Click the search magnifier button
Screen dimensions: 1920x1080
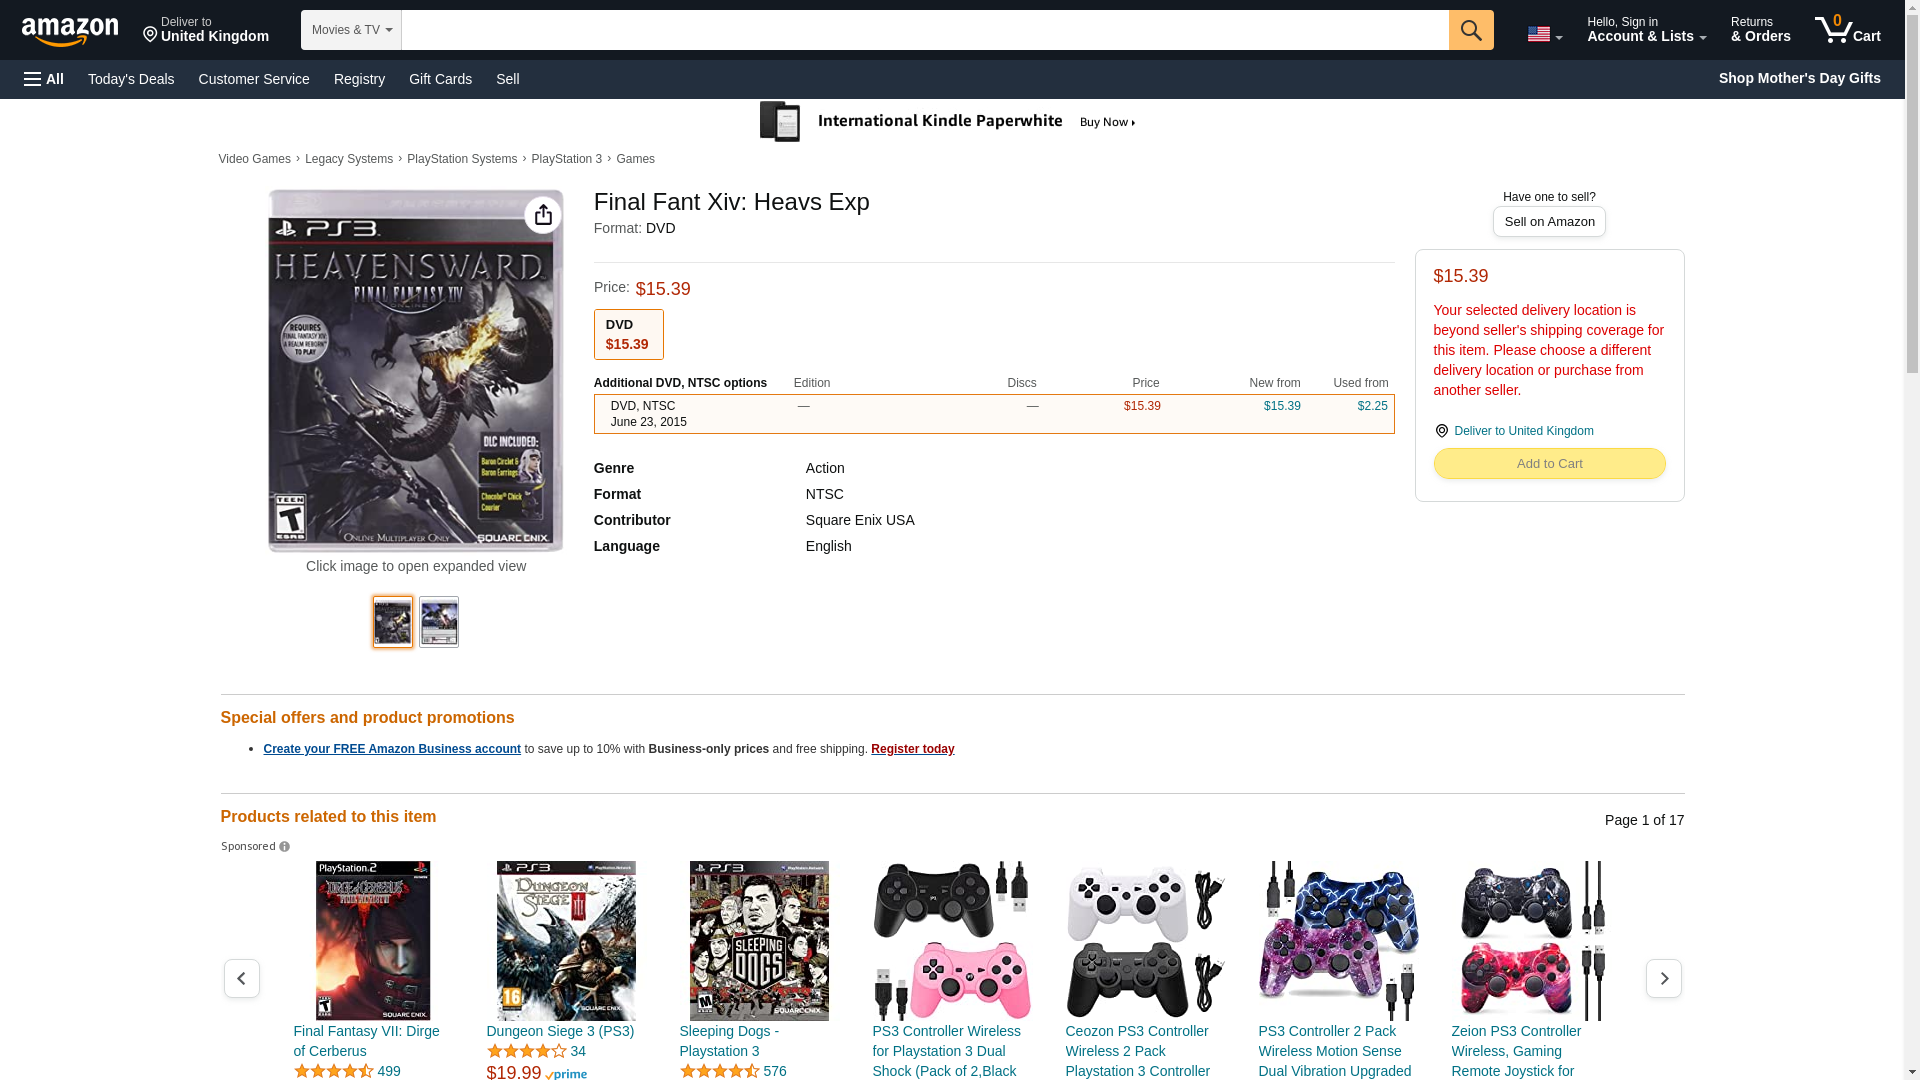click(x=1470, y=30)
